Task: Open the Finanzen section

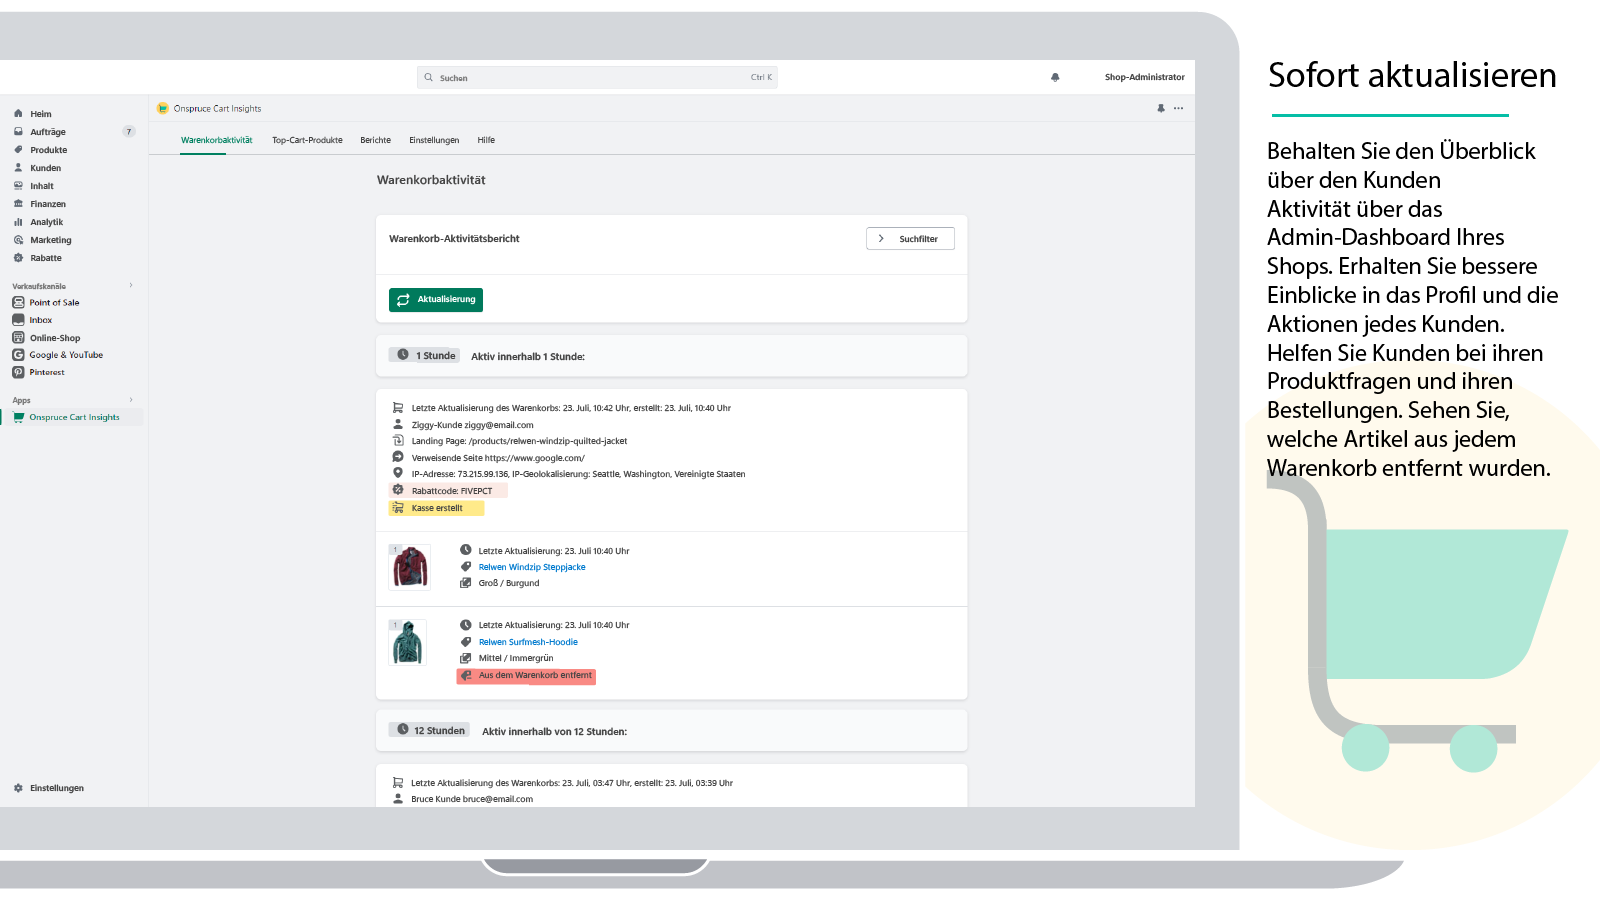Action: coord(47,204)
